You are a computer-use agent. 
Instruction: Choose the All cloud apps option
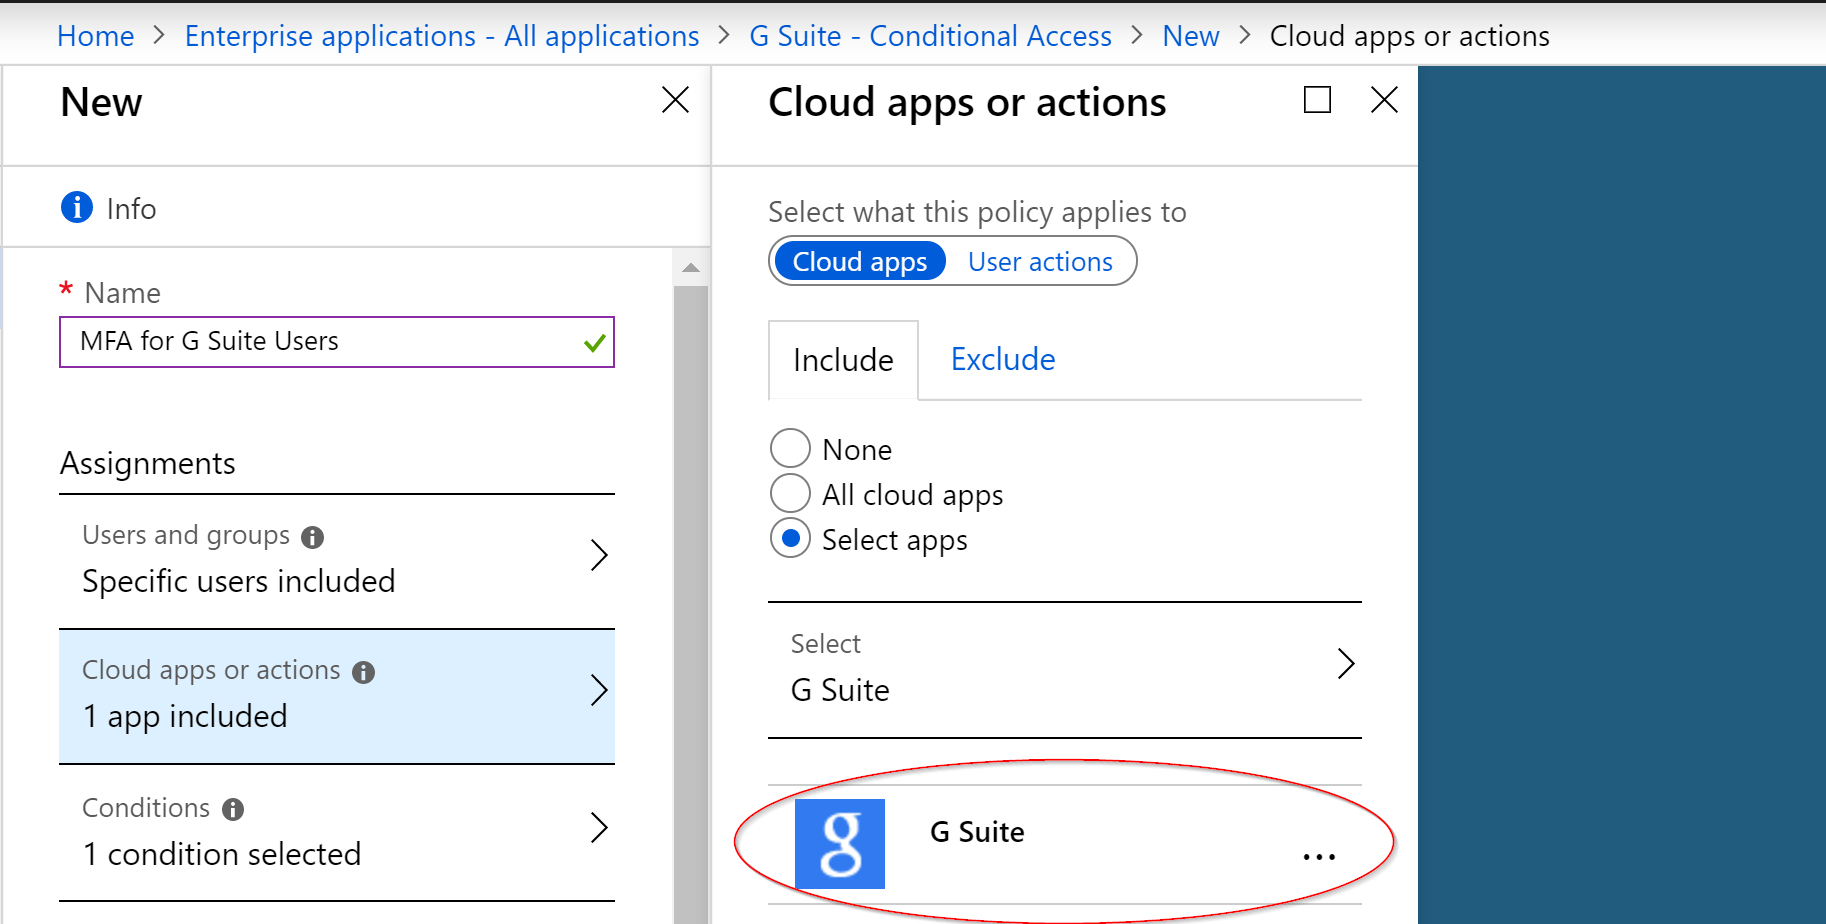[x=790, y=494]
